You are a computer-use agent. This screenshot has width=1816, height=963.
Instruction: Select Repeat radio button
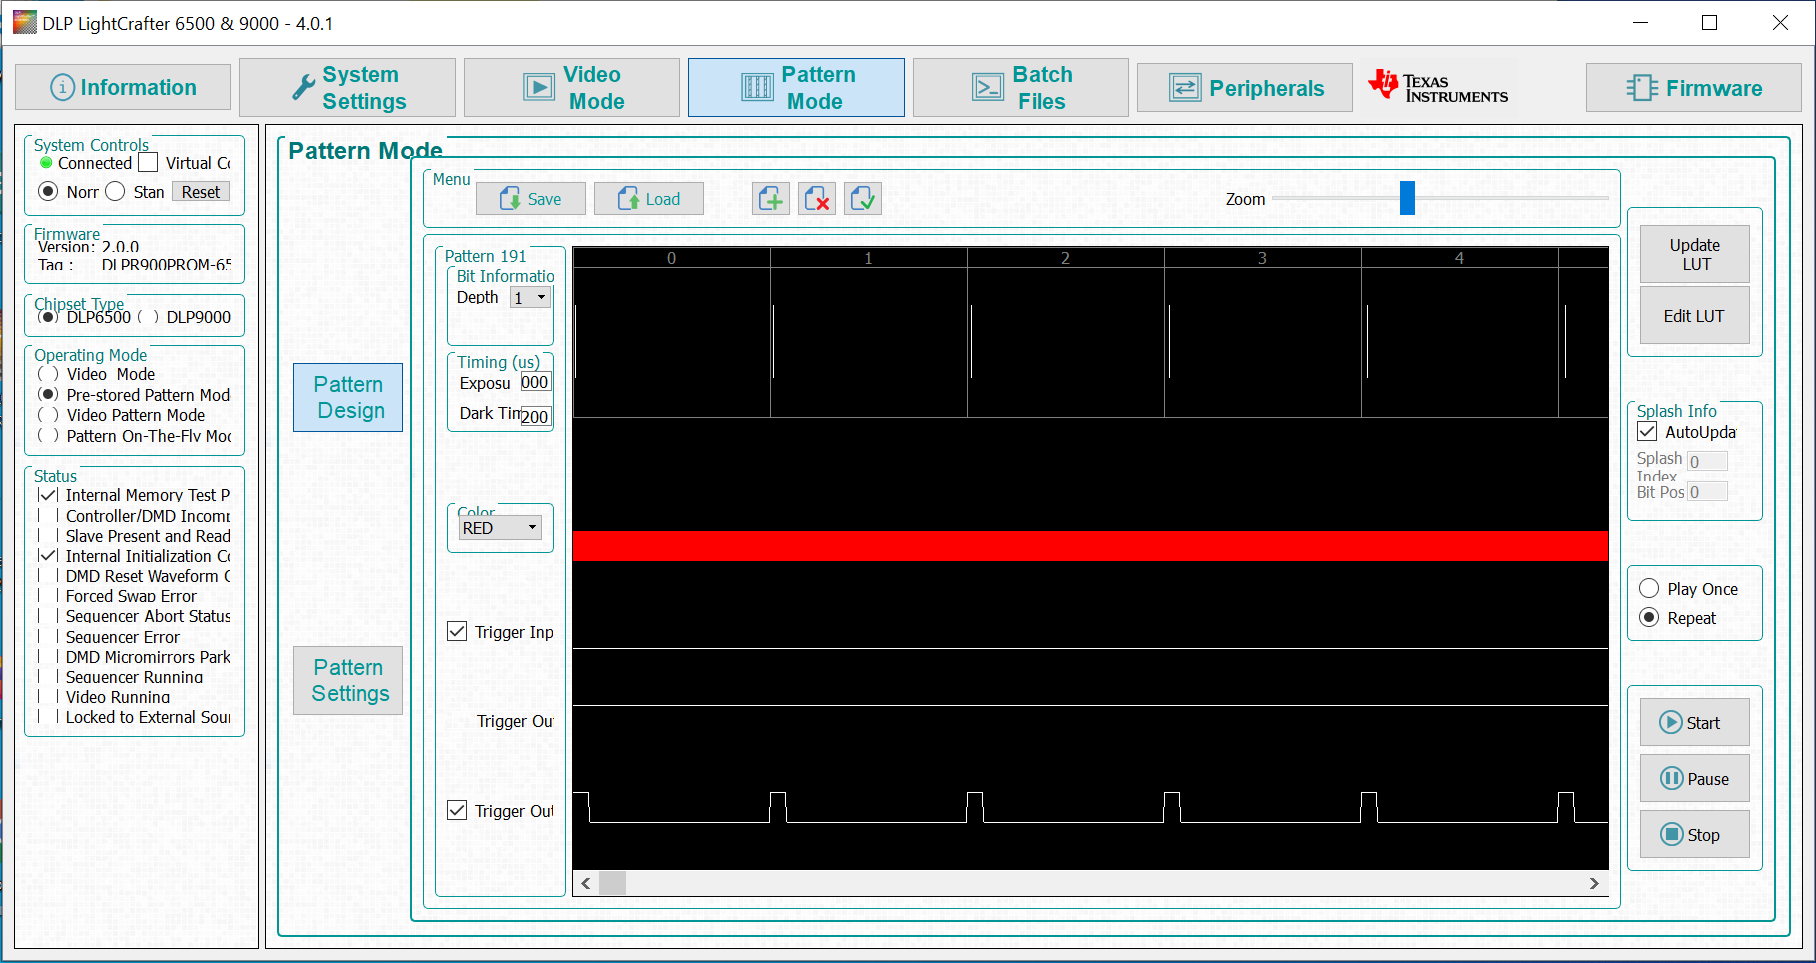click(1650, 618)
